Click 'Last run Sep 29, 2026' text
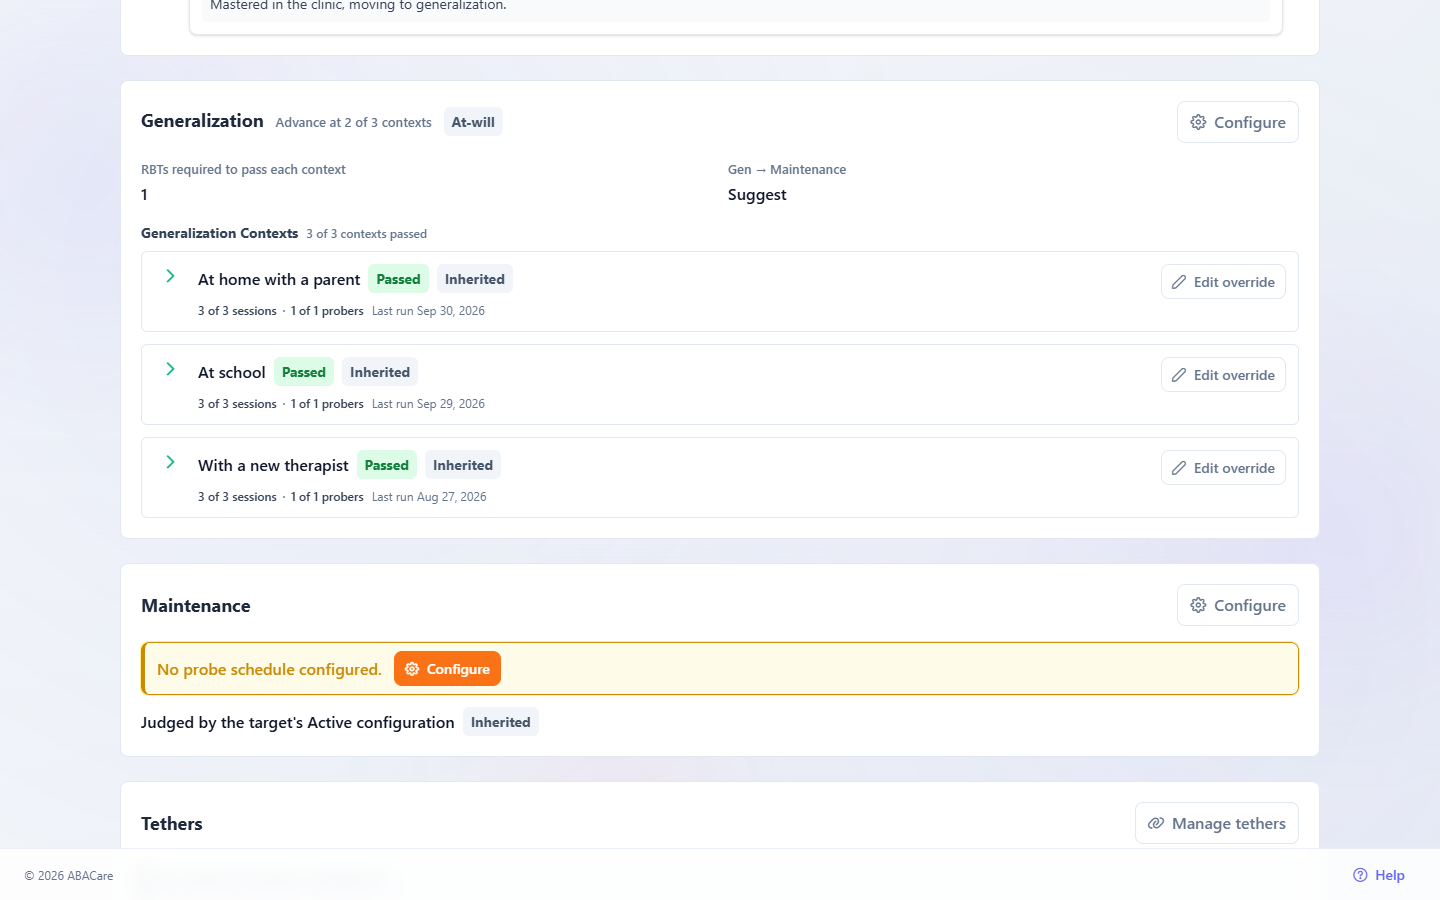This screenshot has width=1440, height=900. [428, 404]
